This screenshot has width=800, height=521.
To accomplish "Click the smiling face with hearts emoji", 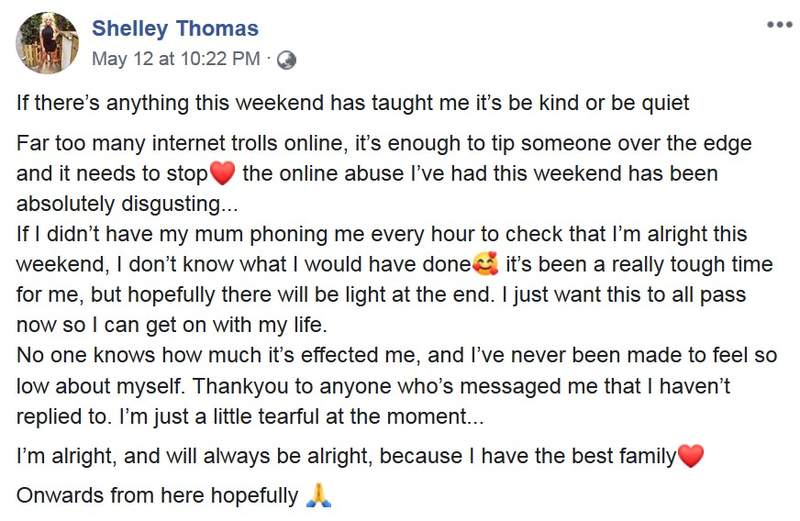I will (x=487, y=267).
